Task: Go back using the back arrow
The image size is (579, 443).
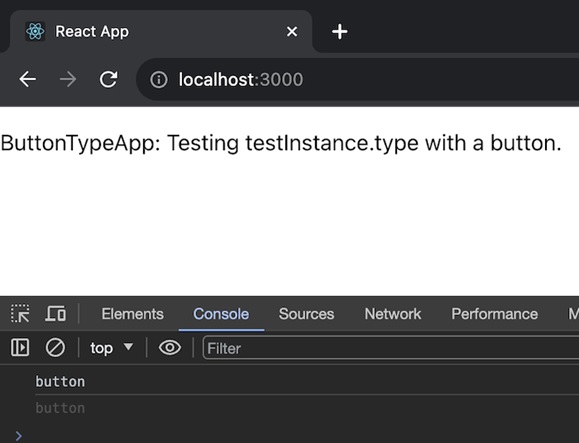Action: [28, 79]
